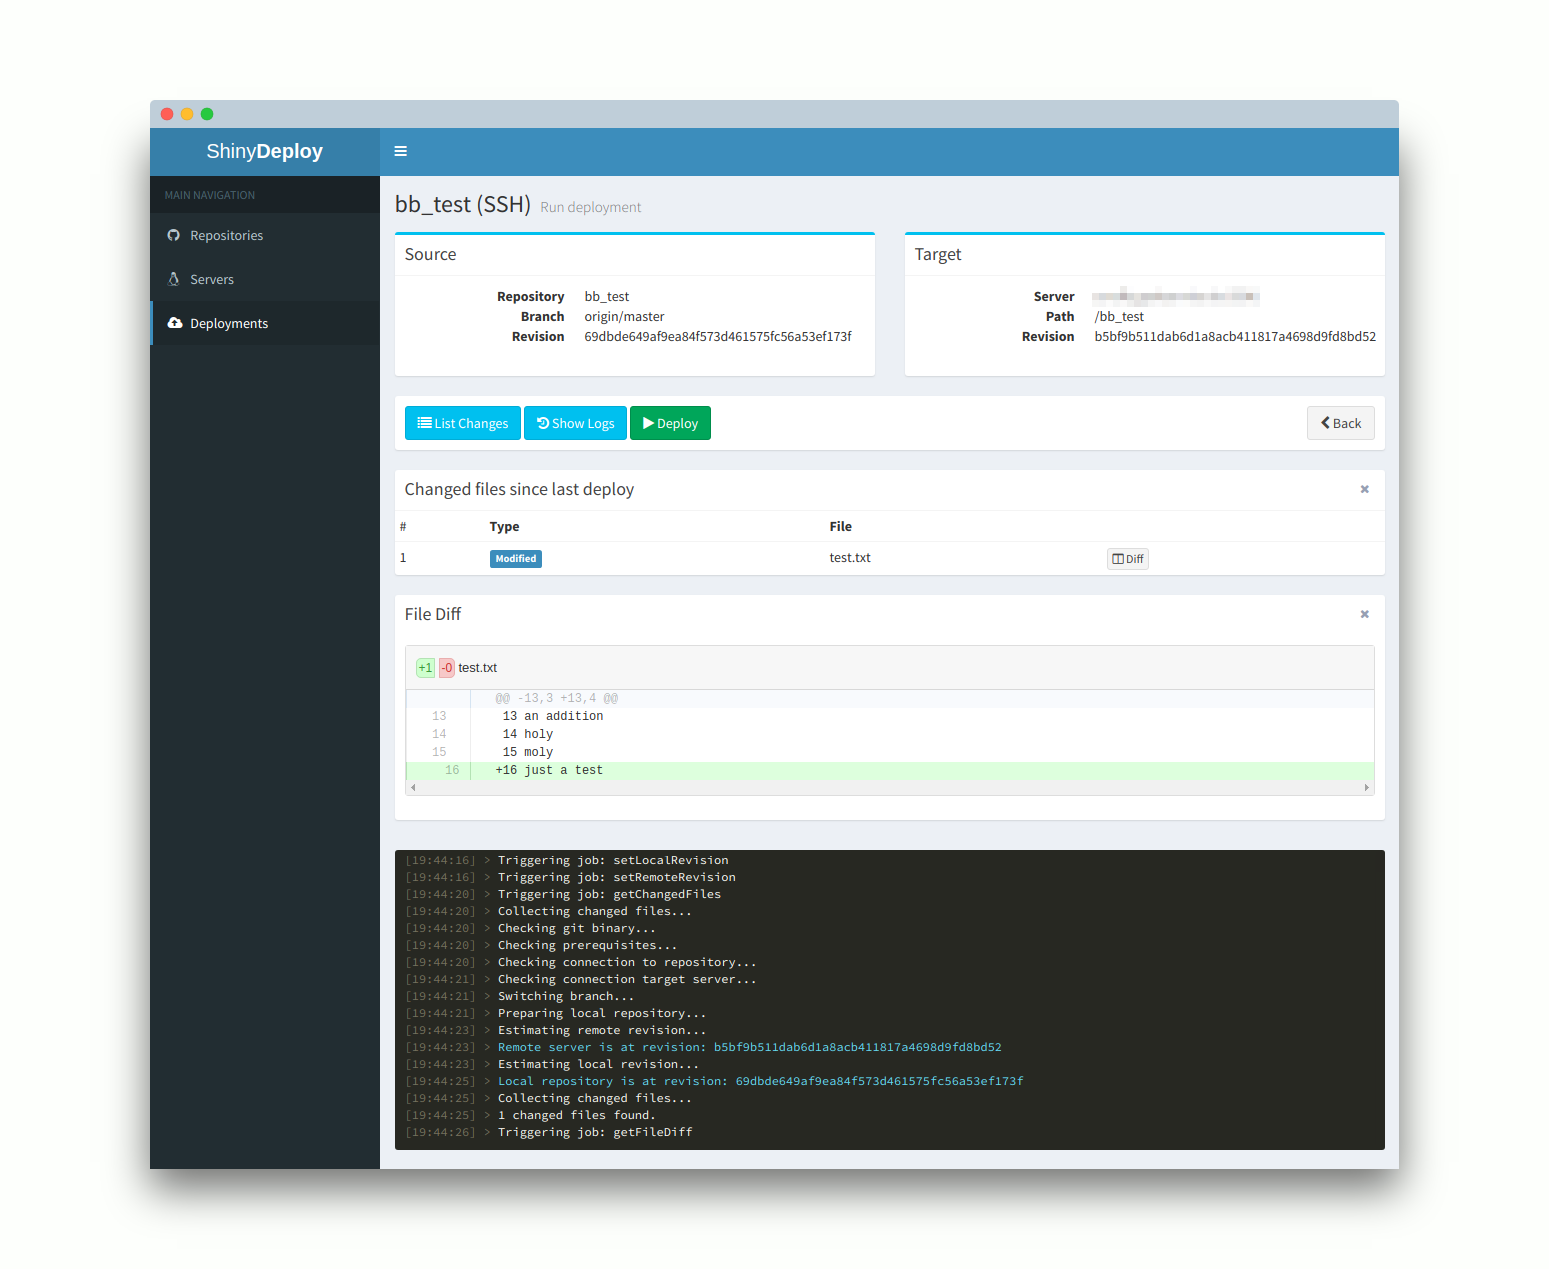The height and width of the screenshot is (1269, 1549).
Task: Start deployment with the green Deploy button
Action: tap(670, 423)
